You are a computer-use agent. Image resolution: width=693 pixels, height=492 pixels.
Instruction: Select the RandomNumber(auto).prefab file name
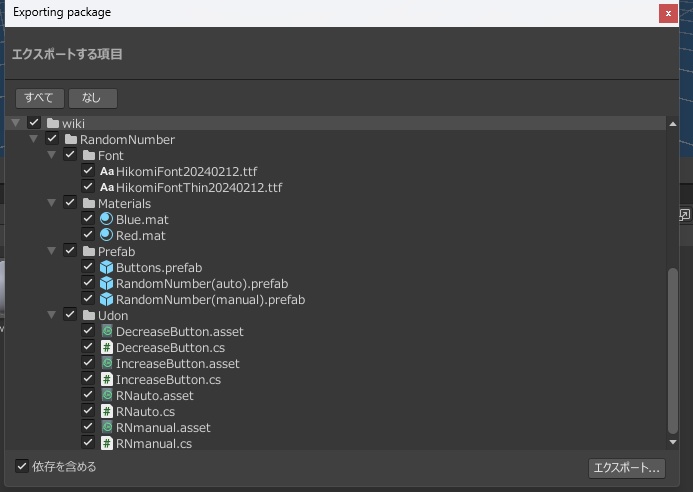click(202, 283)
